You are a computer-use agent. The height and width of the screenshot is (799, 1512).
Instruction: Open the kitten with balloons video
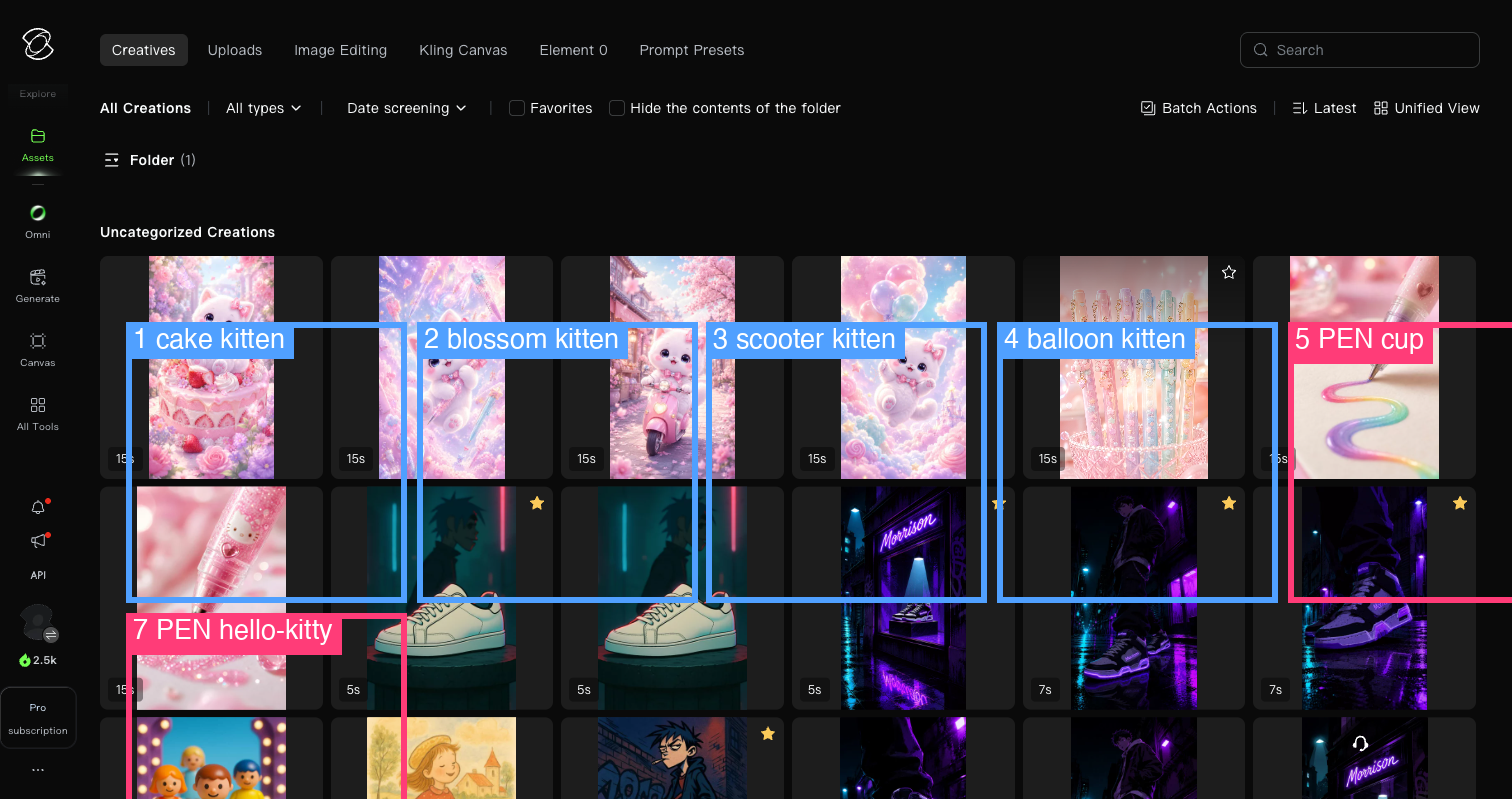click(903, 367)
